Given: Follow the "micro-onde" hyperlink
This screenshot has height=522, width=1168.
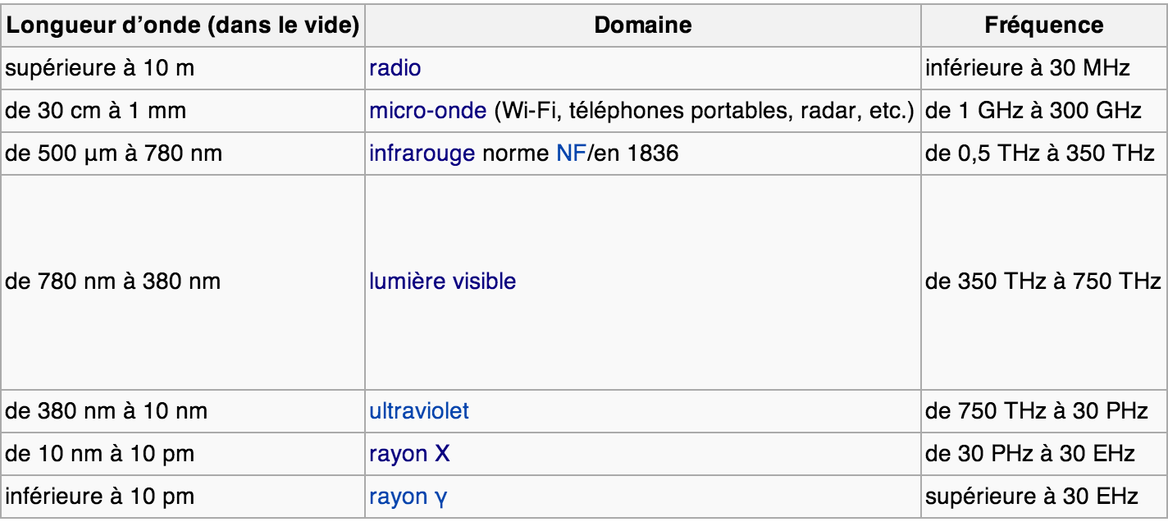Looking at the screenshot, I should 428,111.
